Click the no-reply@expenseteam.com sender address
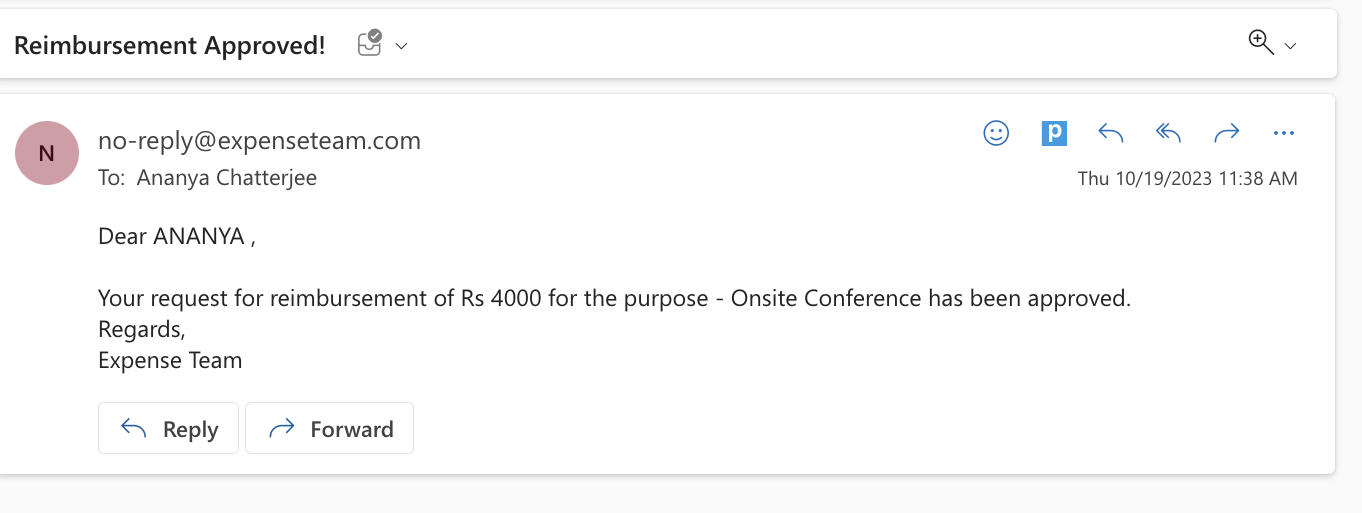1362x513 pixels. coord(259,141)
